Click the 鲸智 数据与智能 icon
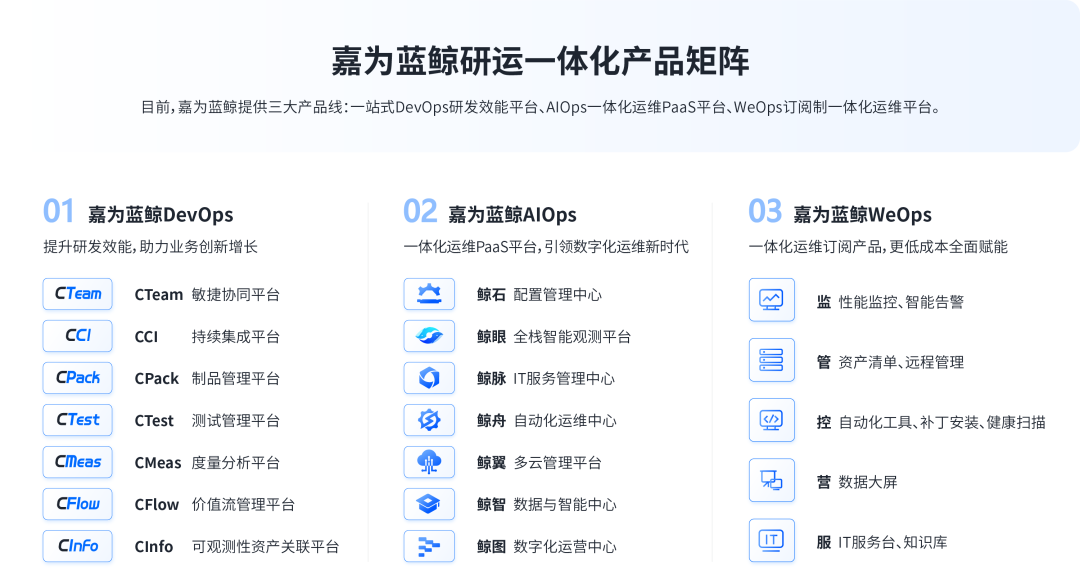Image resolution: width=1080 pixels, height=588 pixels. click(x=429, y=504)
